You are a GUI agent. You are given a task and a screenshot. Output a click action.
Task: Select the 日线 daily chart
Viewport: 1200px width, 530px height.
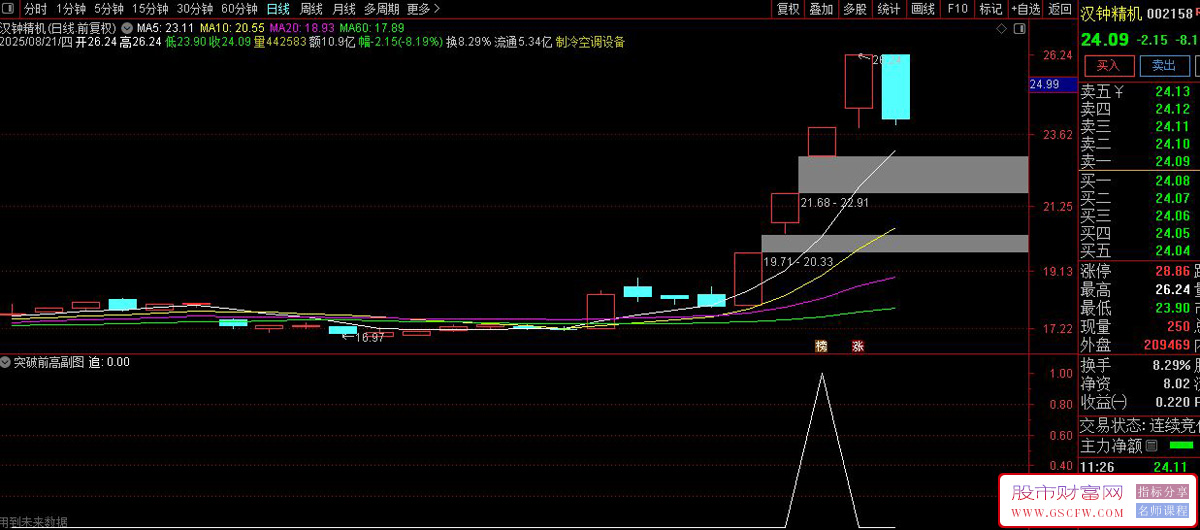(278, 9)
